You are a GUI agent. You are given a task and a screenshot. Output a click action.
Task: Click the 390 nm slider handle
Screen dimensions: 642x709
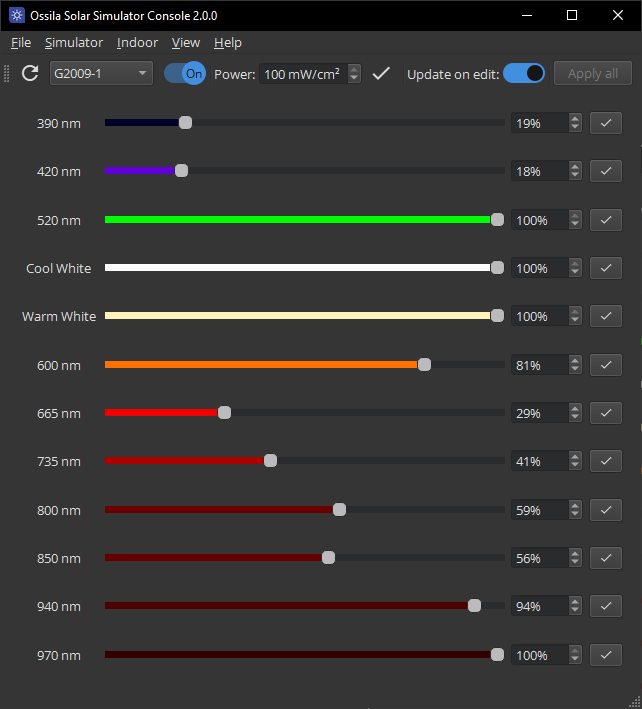185,123
